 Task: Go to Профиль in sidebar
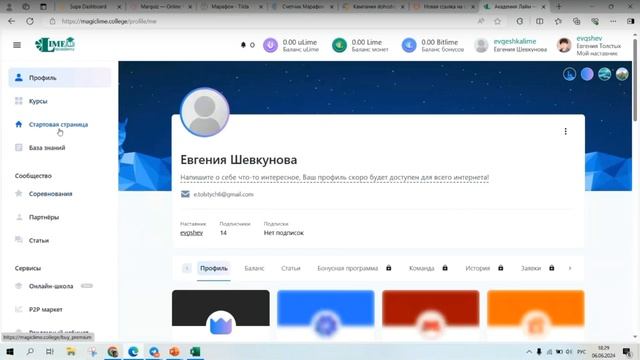tap(60, 78)
